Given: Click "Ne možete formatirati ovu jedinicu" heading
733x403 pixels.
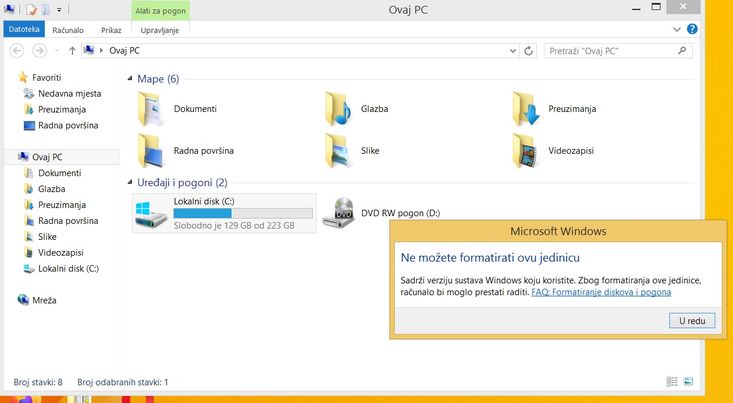Looking at the screenshot, I should pyautogui.click(x=490, y=258).
